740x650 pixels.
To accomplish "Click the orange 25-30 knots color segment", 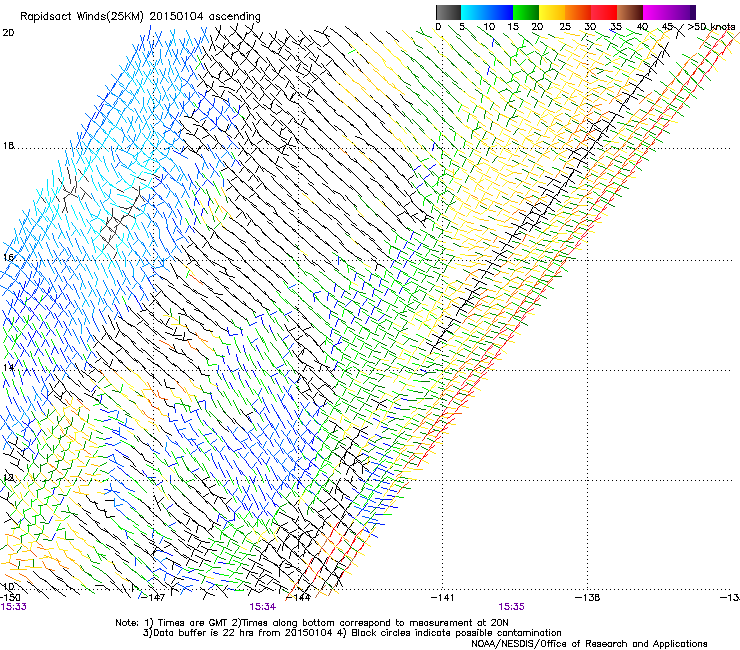I will point(578,12).
